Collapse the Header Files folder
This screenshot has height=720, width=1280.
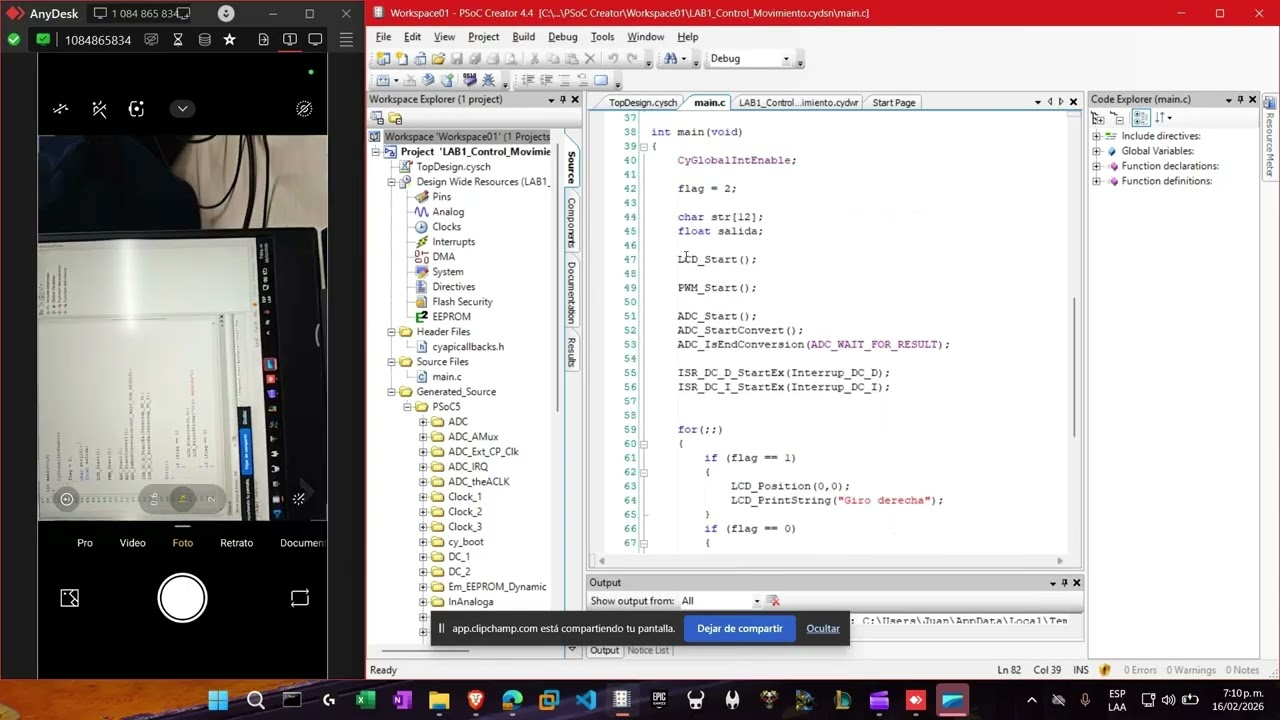tap(392, 332)
